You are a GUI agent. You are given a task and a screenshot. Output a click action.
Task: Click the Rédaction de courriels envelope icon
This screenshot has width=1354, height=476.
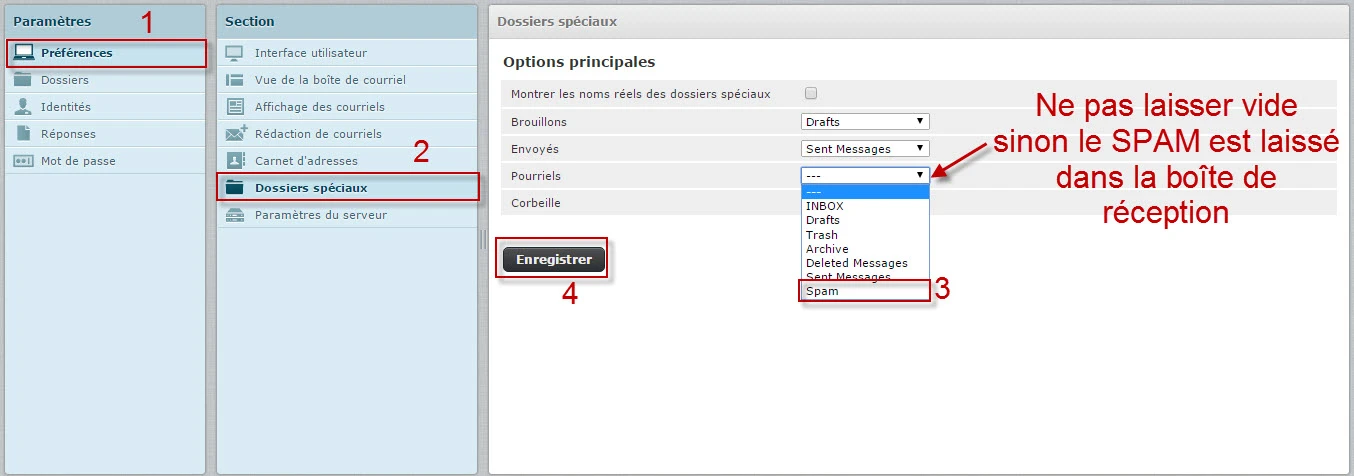tap(236, 134)
